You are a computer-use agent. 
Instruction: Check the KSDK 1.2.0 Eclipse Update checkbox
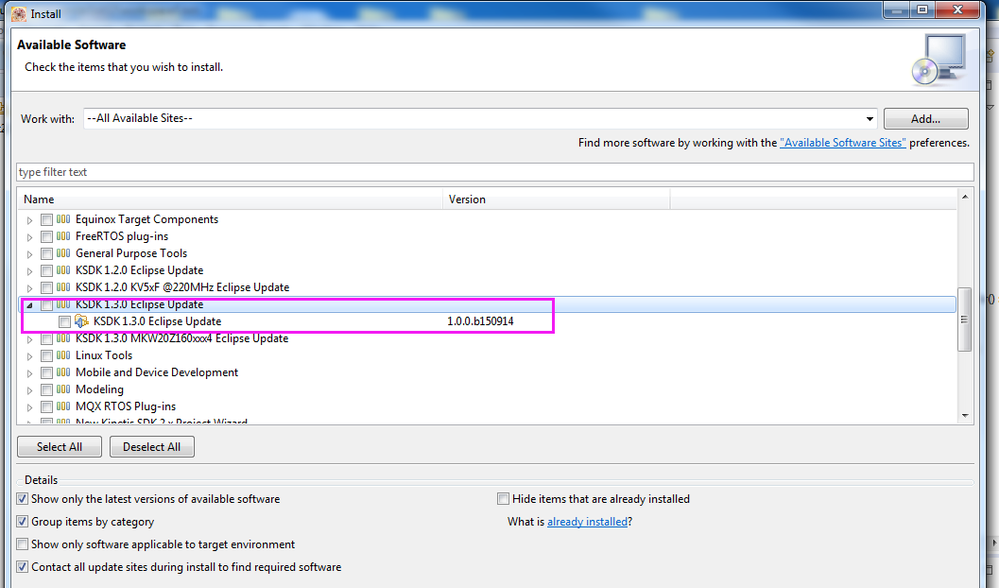47,271
